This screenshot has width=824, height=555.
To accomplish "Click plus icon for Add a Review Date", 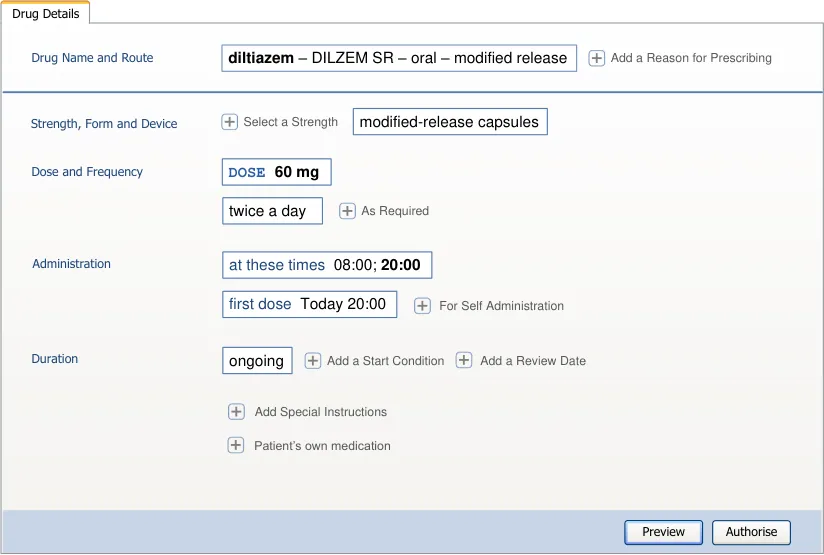I will [464, 360].
